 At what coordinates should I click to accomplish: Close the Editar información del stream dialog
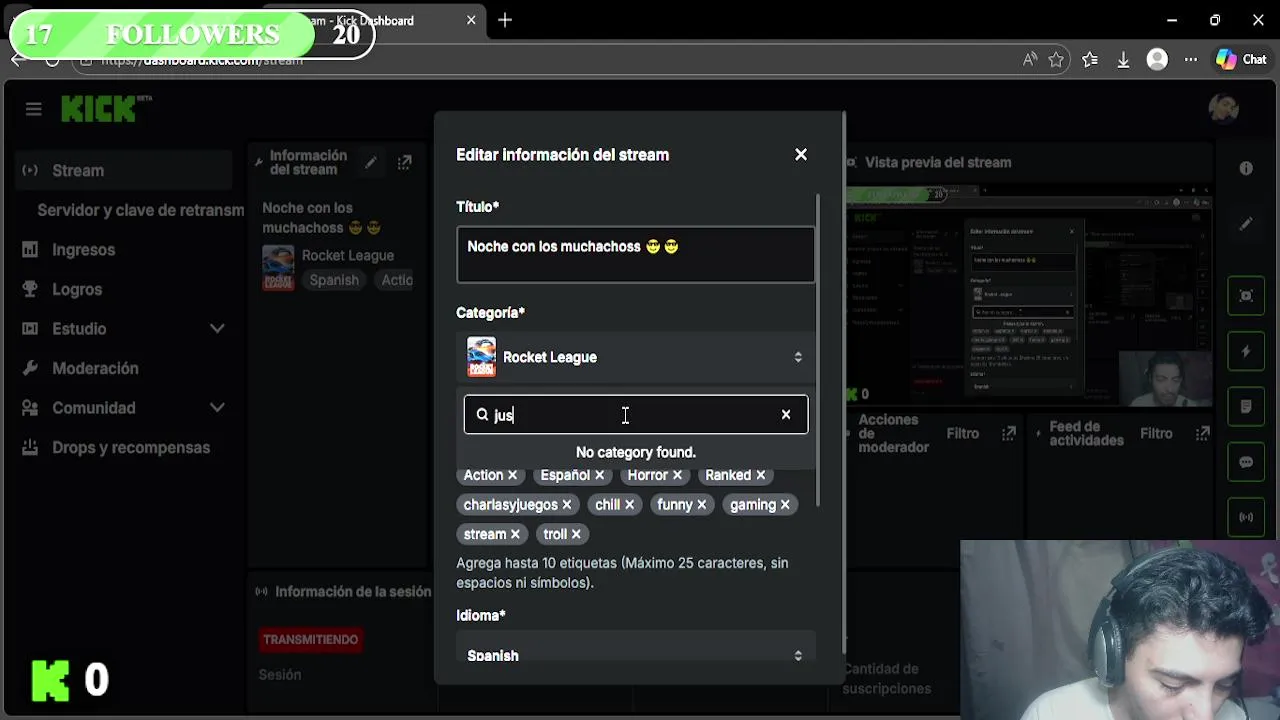click(x=801, y=155)
